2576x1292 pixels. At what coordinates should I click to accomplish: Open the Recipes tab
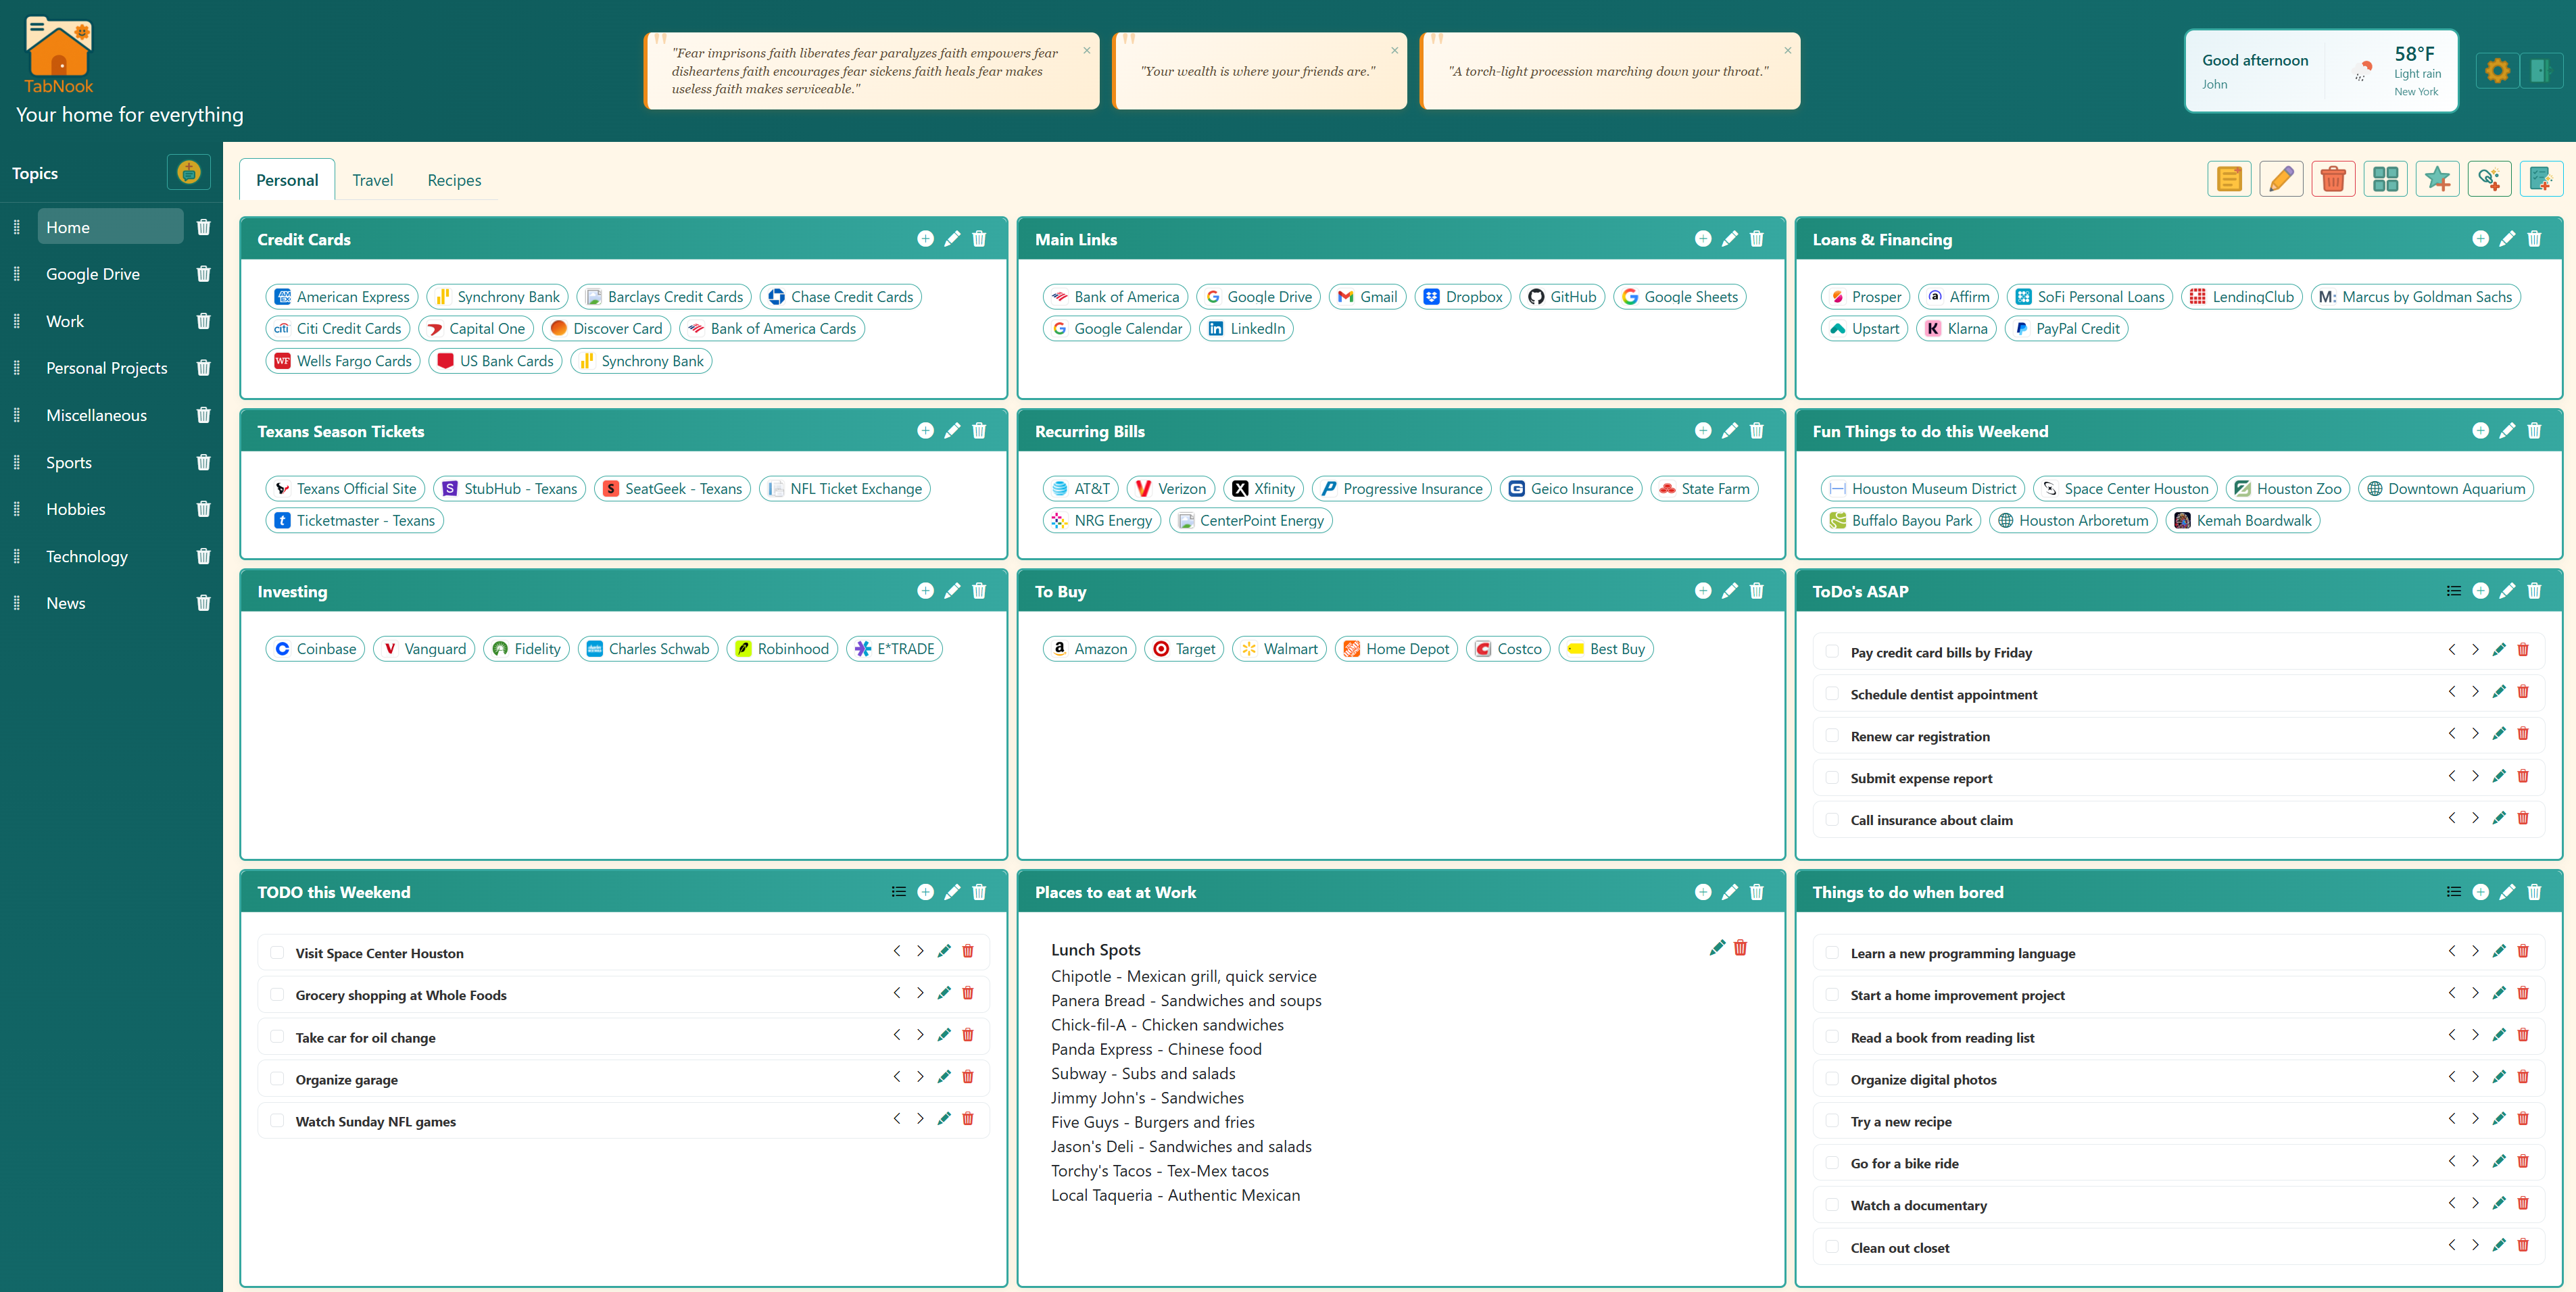click(454, 180)
